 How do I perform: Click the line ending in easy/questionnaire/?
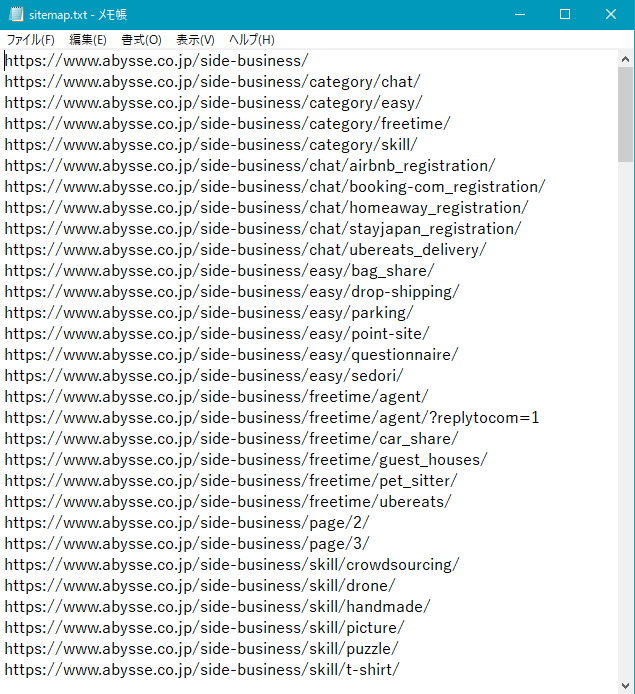pos(231,355)
